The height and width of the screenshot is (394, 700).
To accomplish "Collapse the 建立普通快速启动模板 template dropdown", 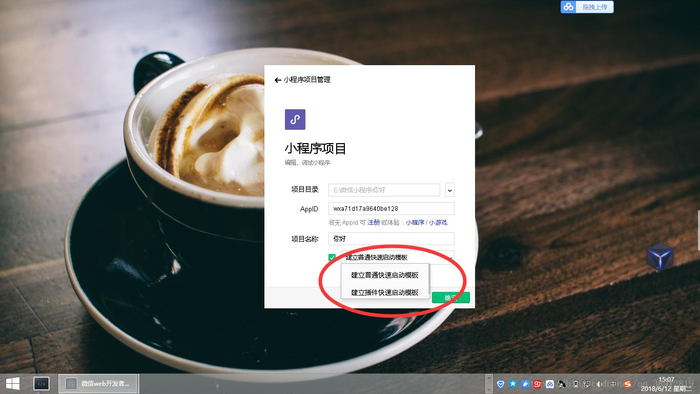I will 398,257.
